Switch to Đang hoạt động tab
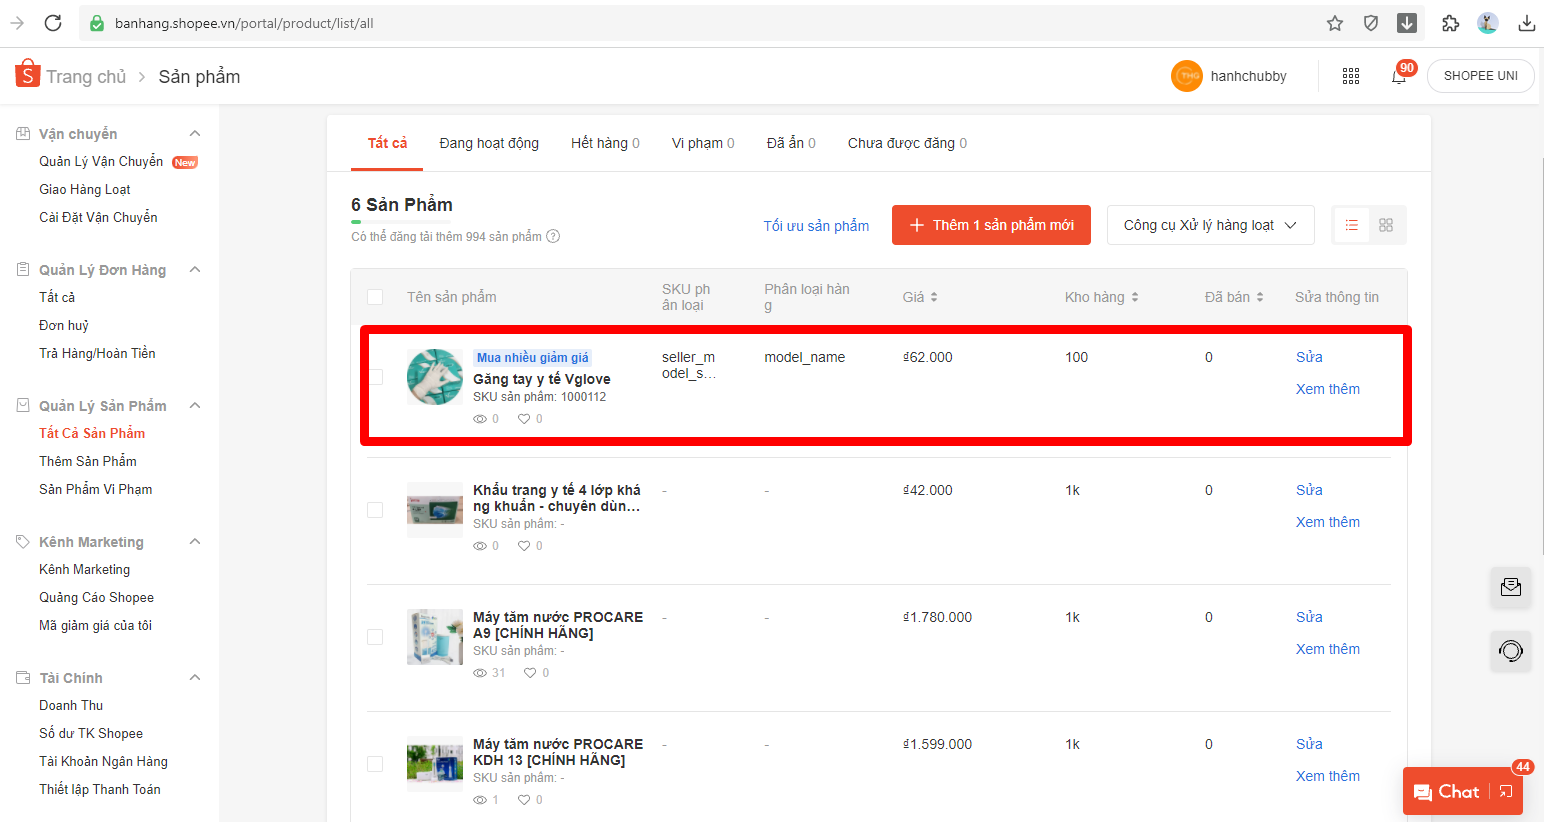 click(x=489, y=143)
